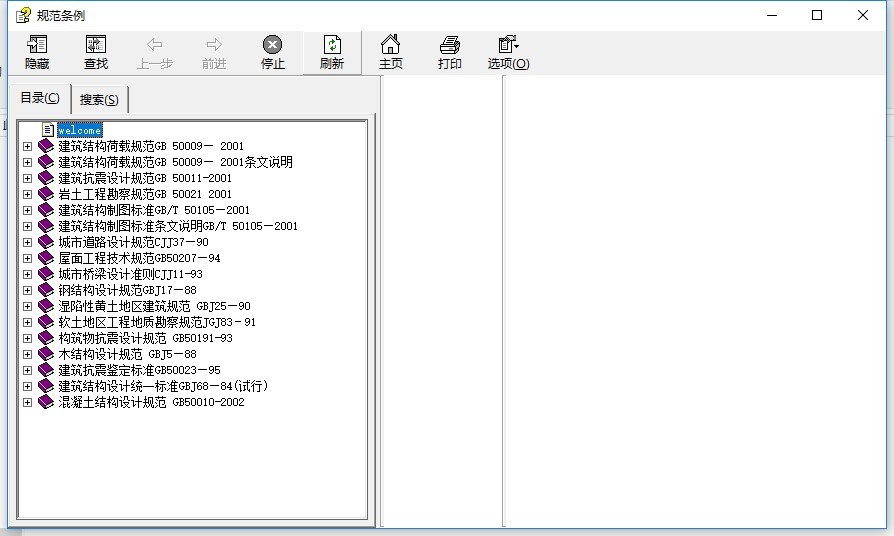Expand the 岩土工程勘察规范GB 50021 2001 node
The image size is (894, 536).
pos(27,194)
